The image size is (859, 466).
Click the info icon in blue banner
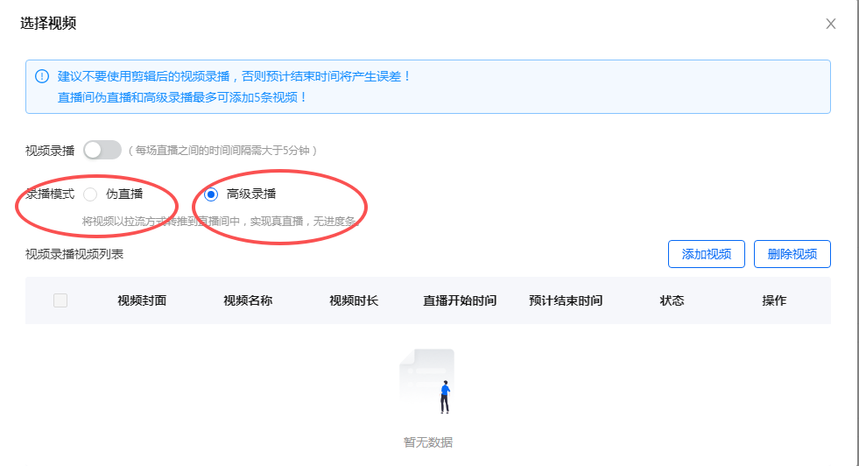[42, 76]
